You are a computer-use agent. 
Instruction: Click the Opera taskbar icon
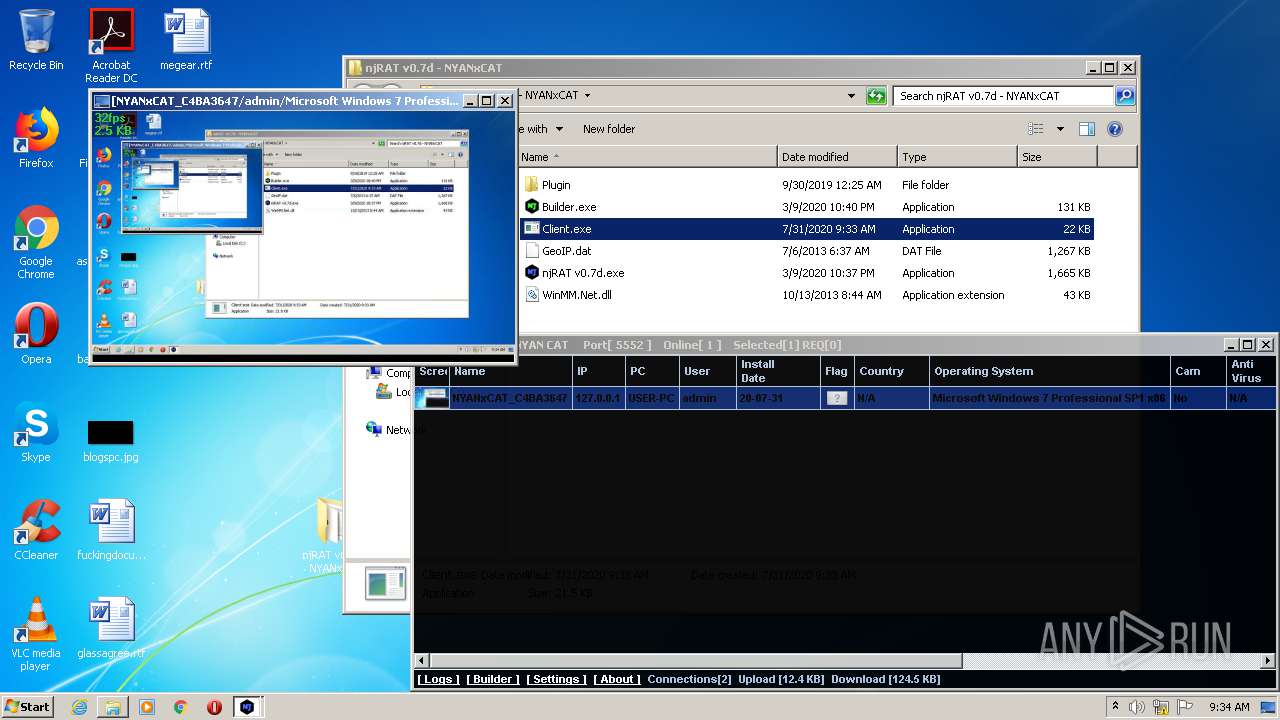pyautogui.click(x=214, y=707)
